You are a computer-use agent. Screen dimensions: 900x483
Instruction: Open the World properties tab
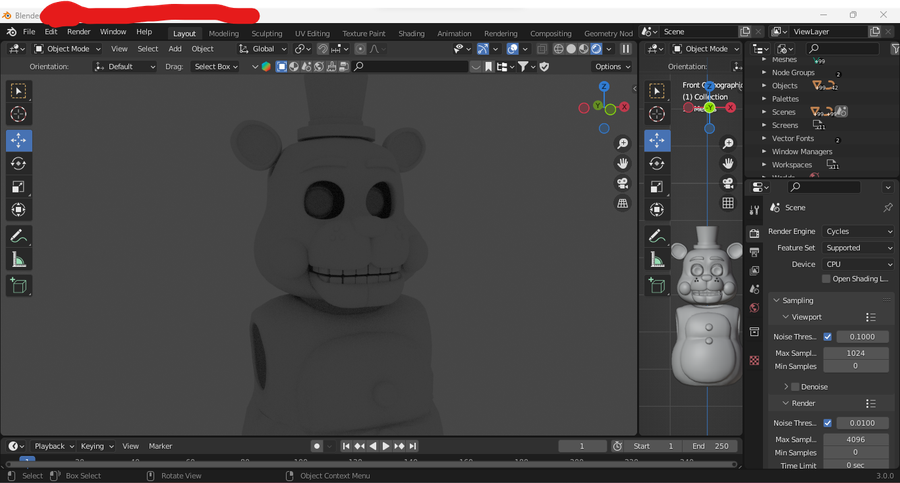pos(754,308)
